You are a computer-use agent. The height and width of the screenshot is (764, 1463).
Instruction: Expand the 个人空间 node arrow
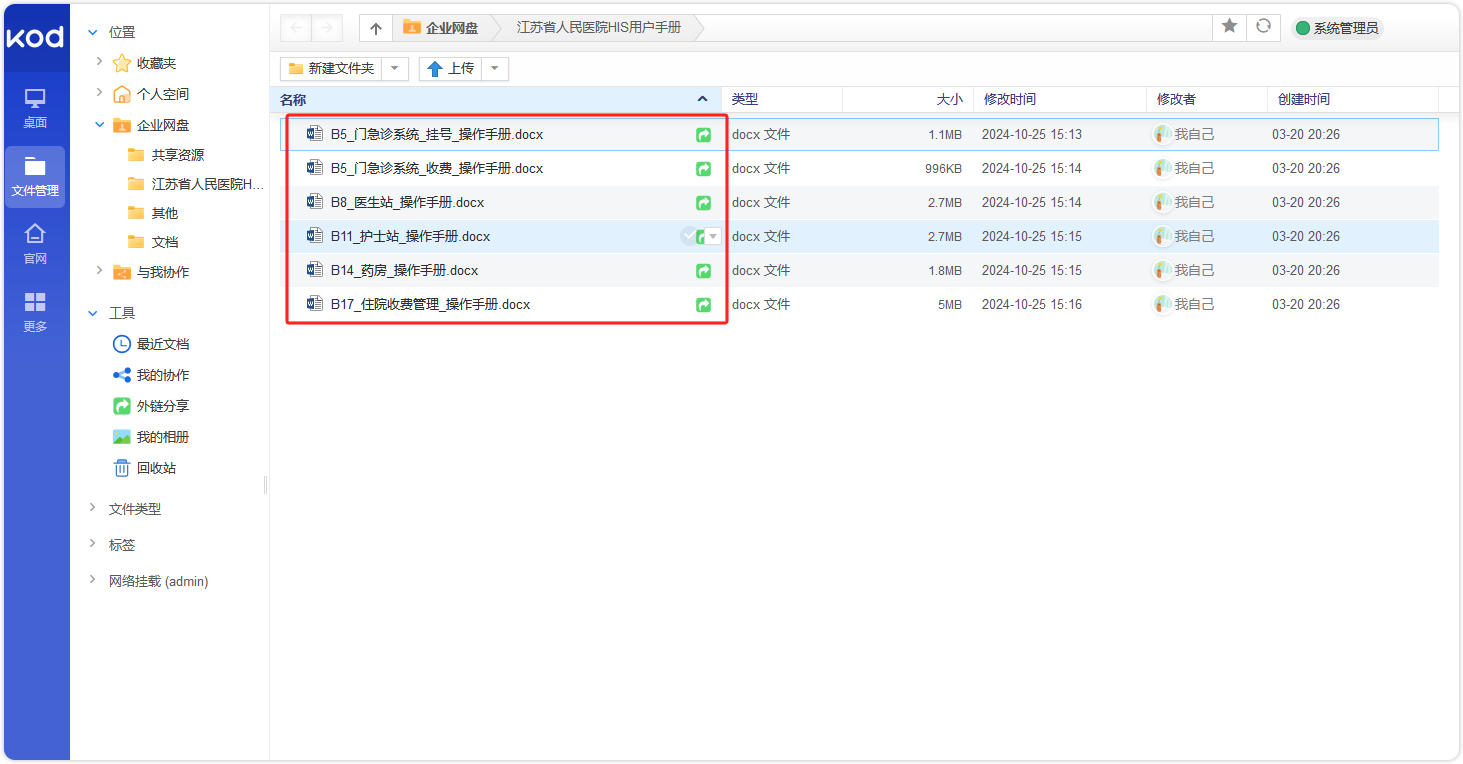pos(99,93)
